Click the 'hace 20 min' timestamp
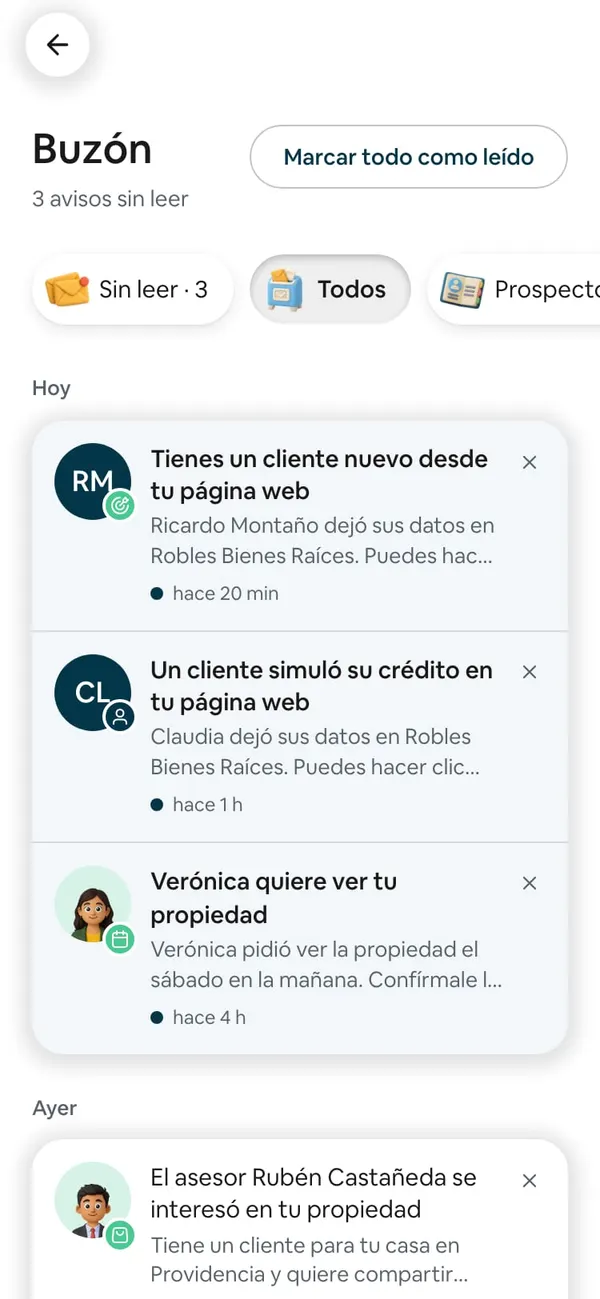Screen dimensions: 600x1299 point(225,594)
